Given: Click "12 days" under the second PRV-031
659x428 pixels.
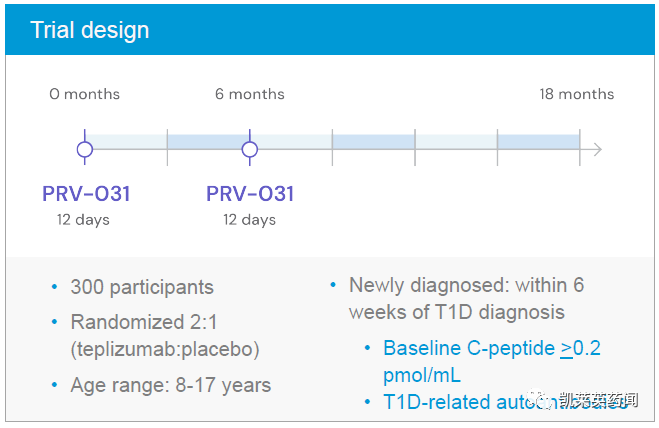Looking at the screenshot, I should (249, 220).
